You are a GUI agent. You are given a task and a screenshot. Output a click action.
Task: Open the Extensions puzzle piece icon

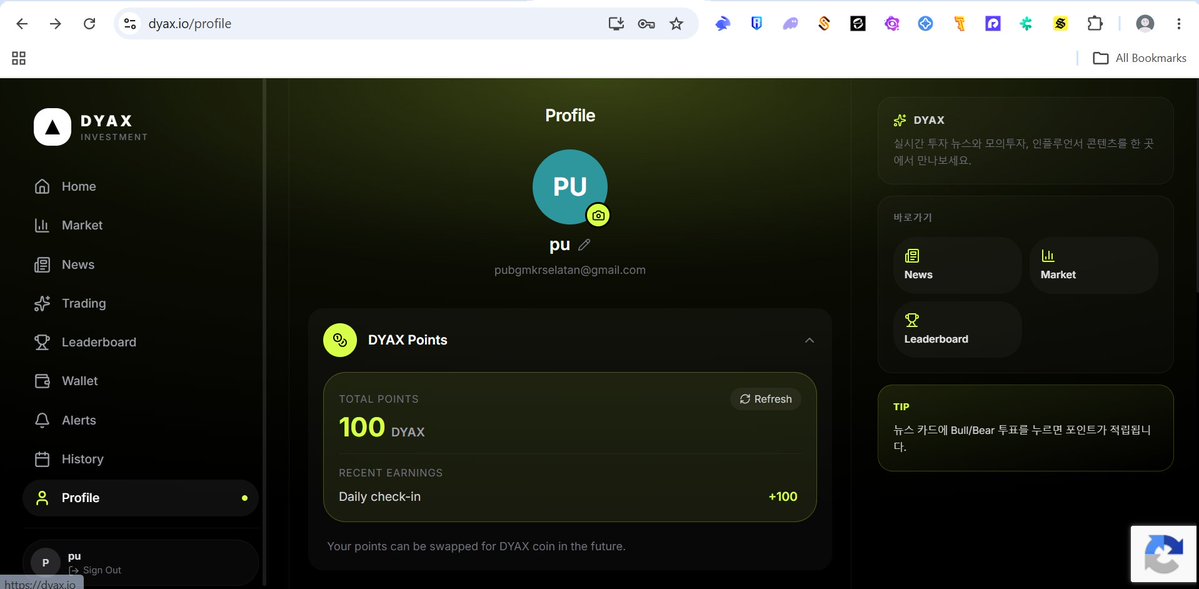[x=1094, y=24]
